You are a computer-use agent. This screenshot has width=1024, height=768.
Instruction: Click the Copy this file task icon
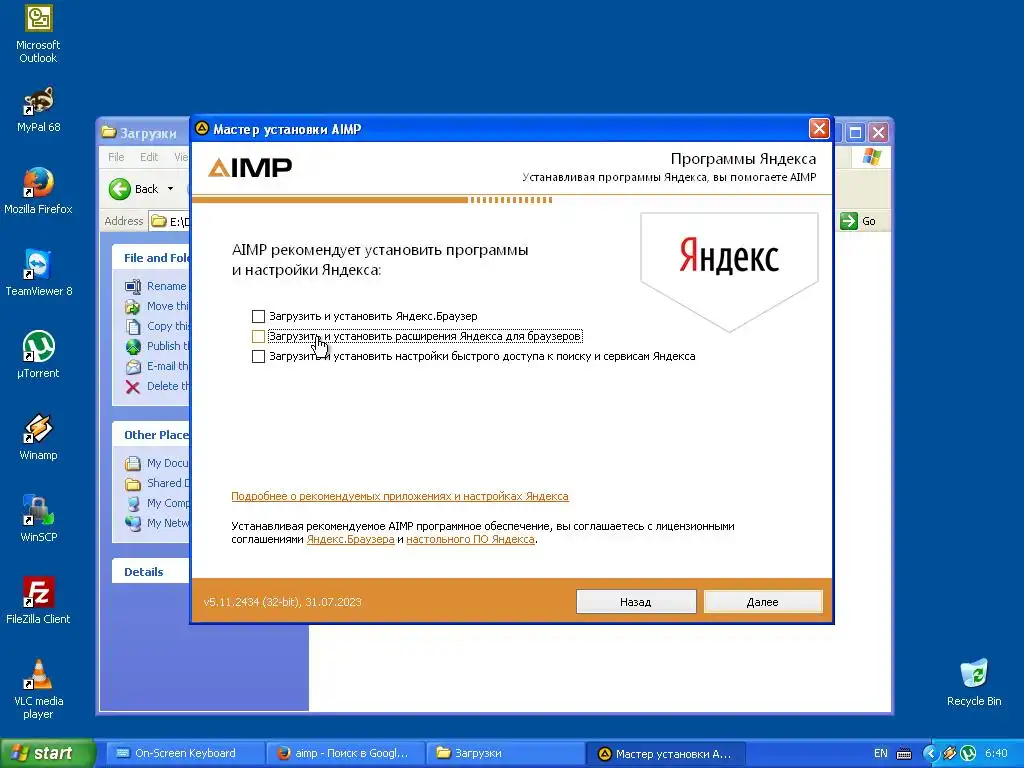[x=133, y=327]
